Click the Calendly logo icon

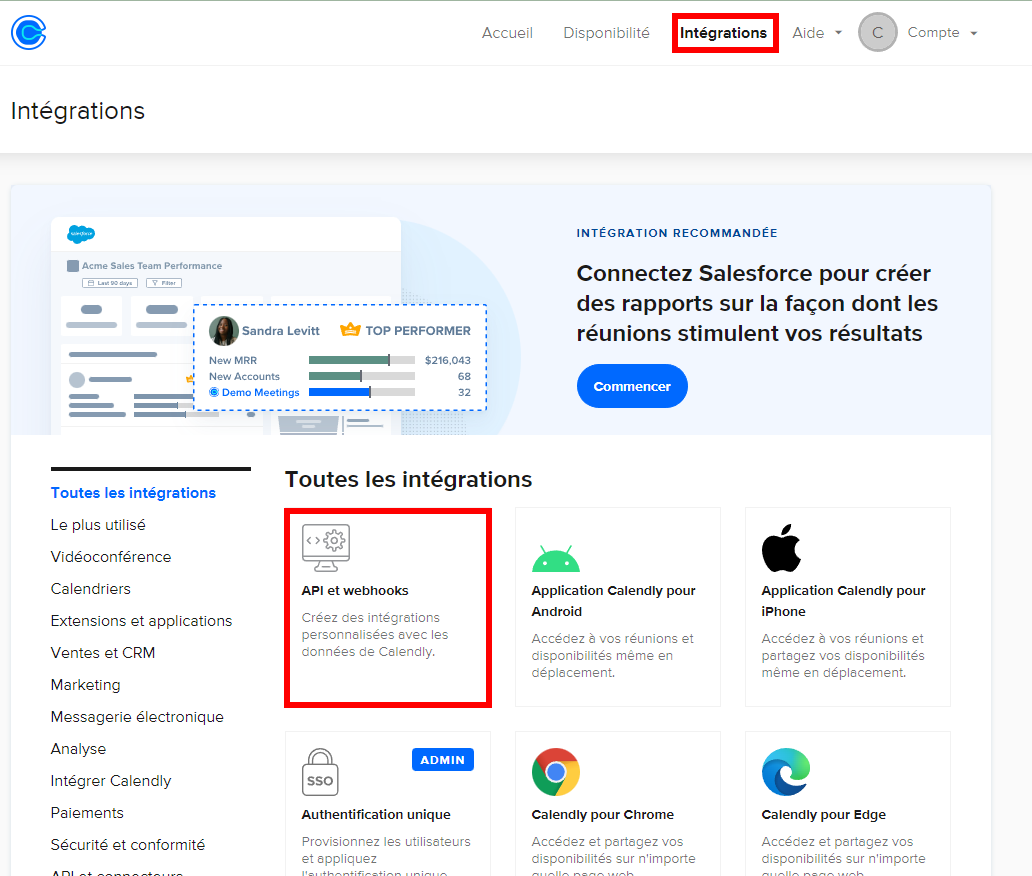tap(28, 32)
